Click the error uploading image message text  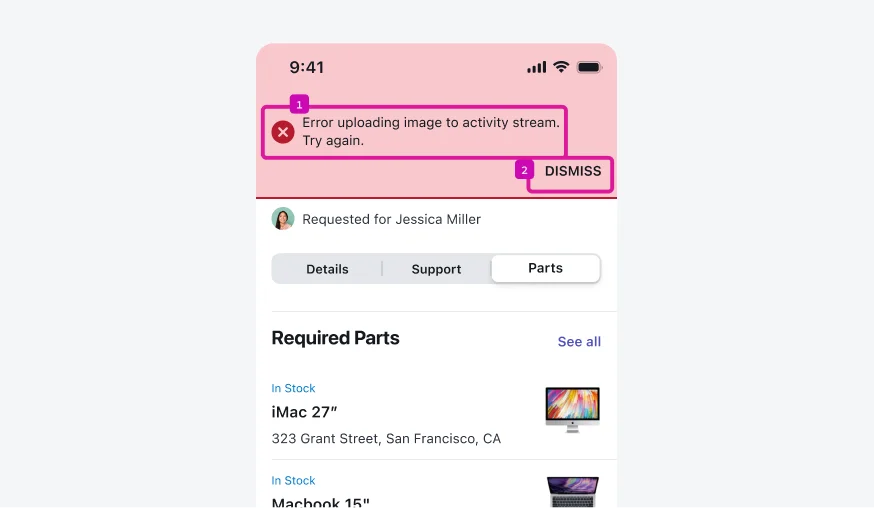(430, 131)
